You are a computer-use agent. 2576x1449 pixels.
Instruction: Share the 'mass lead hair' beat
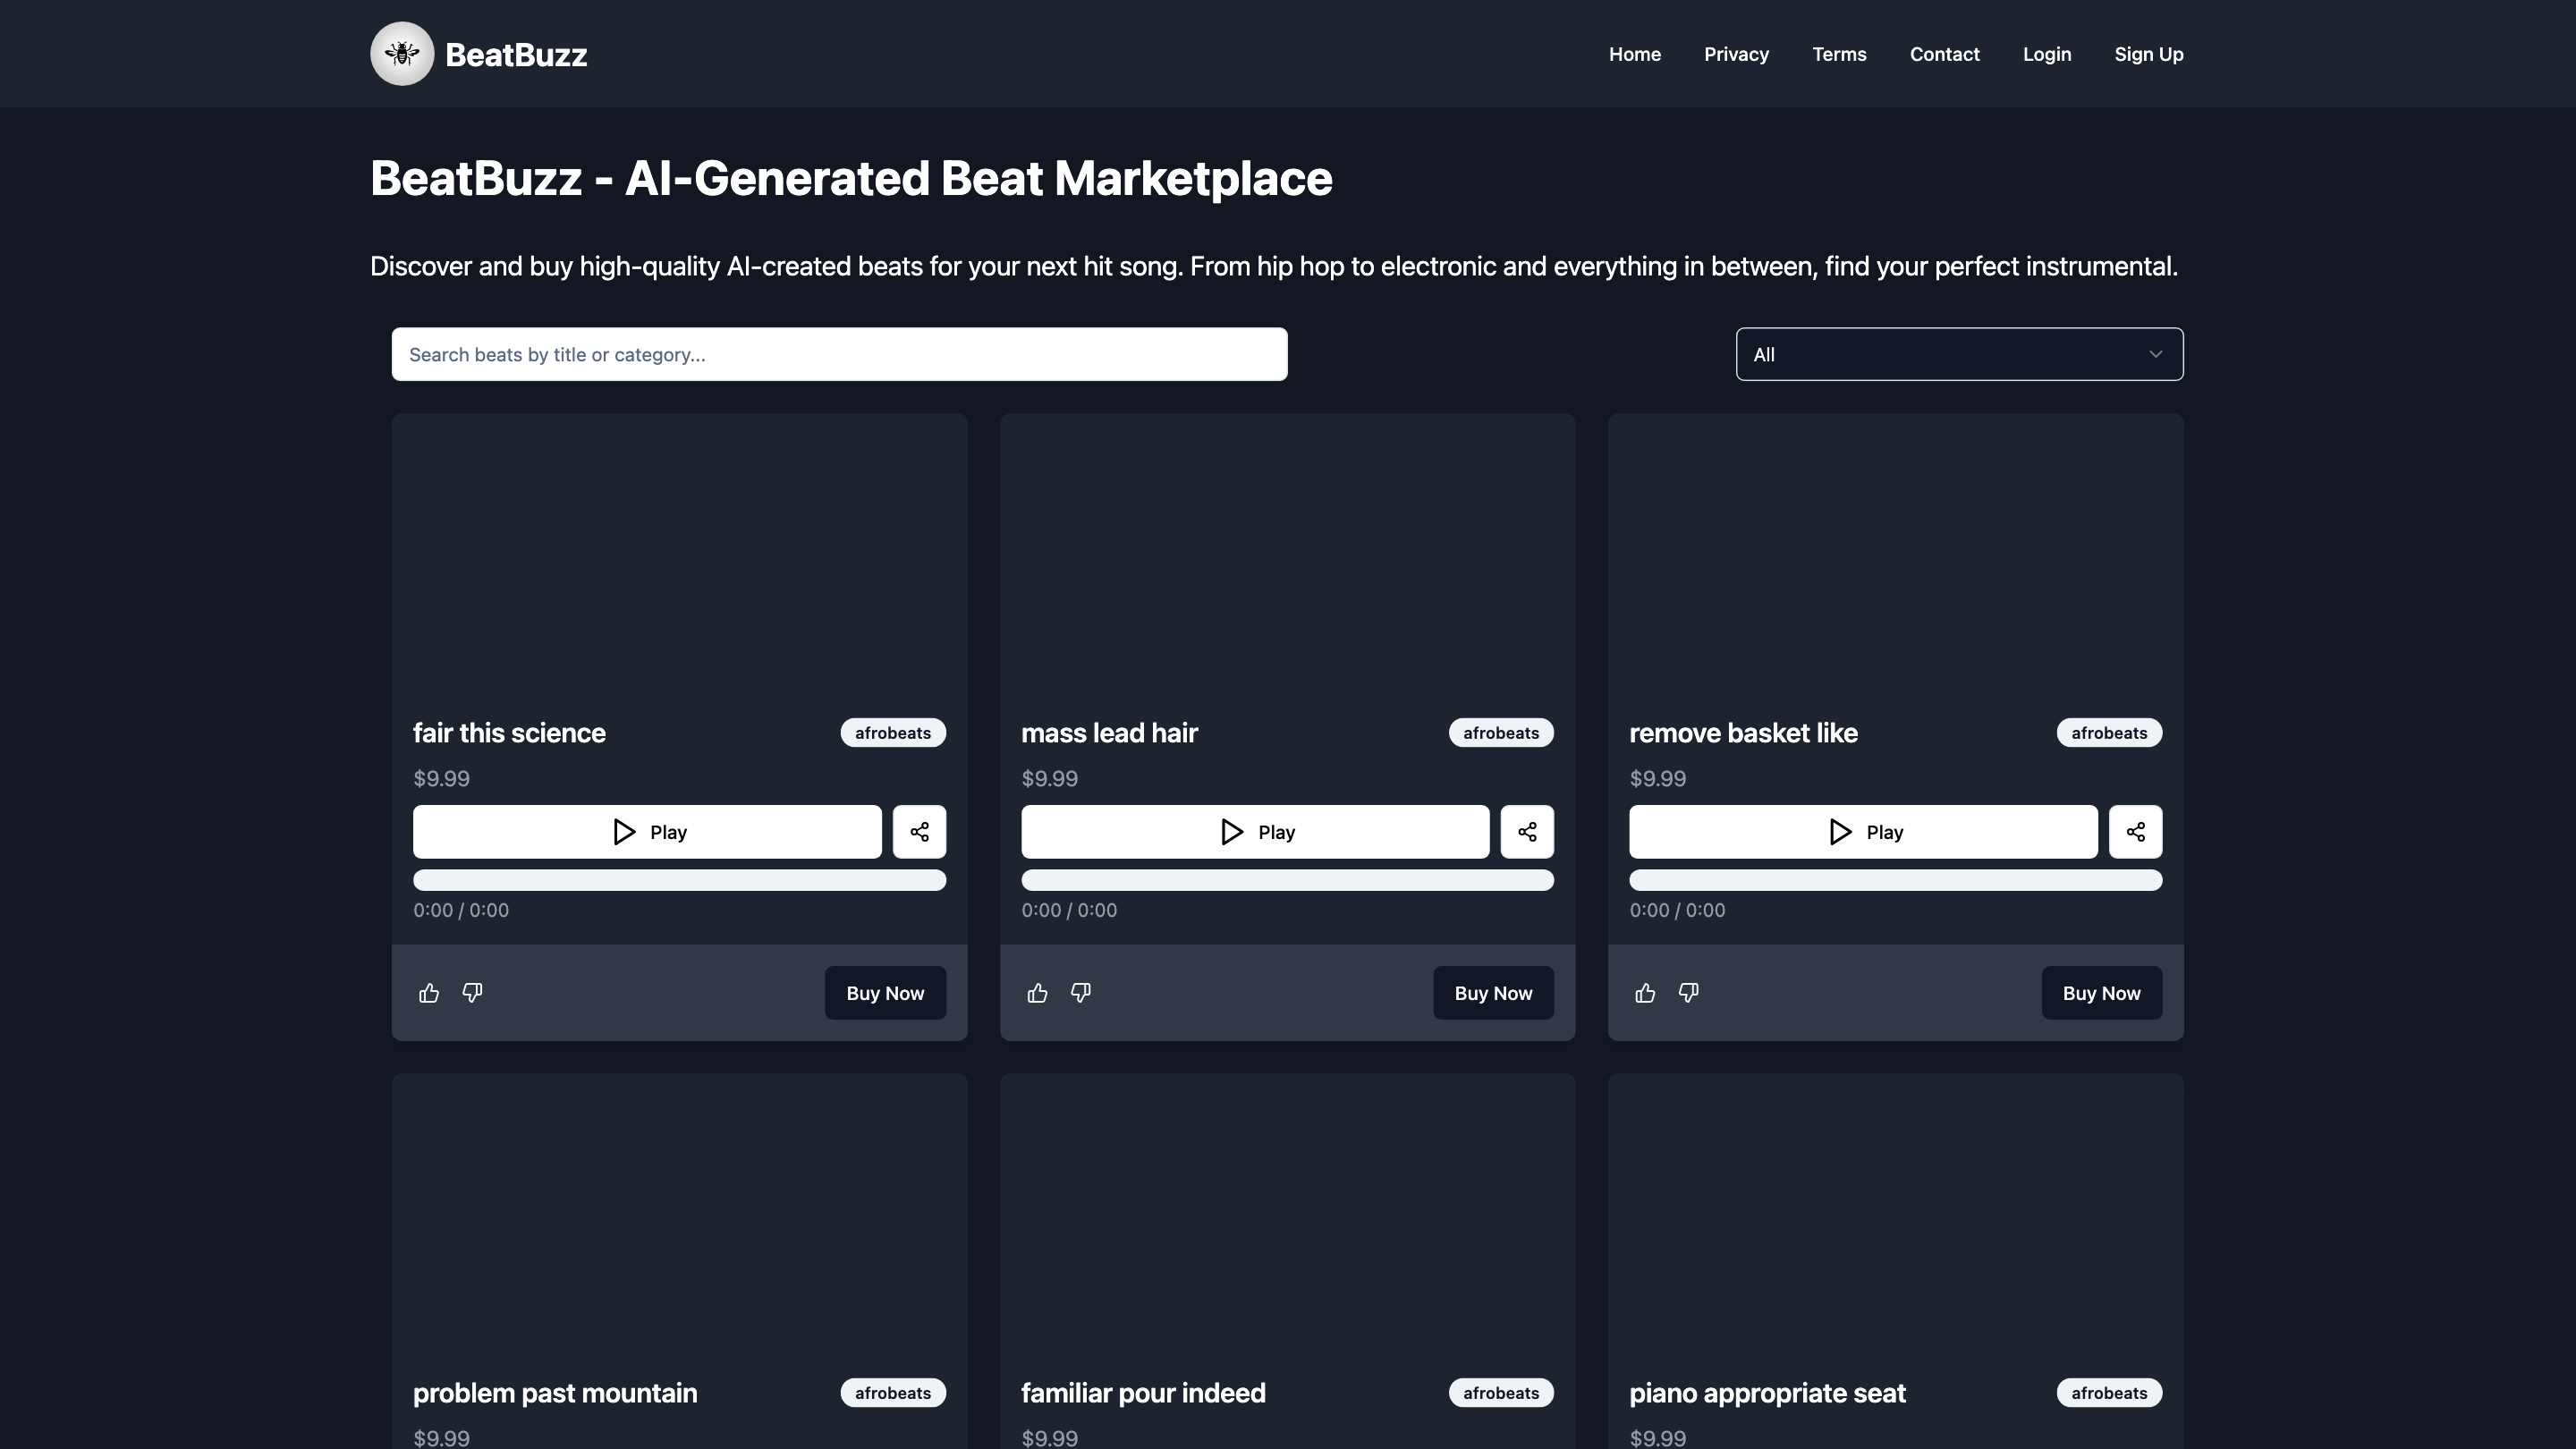(1527, 831)
